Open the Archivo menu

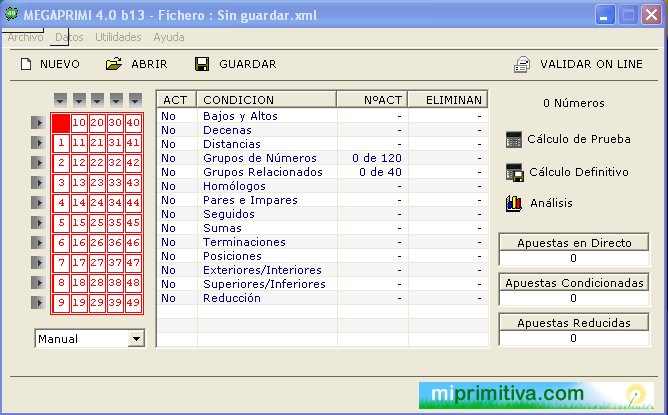click(25, 37)
